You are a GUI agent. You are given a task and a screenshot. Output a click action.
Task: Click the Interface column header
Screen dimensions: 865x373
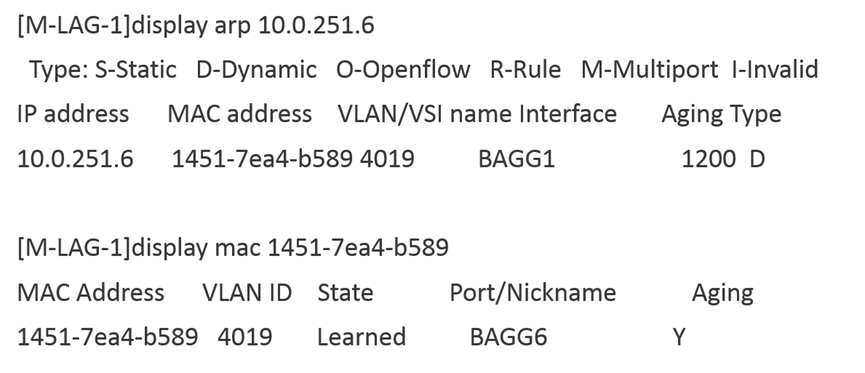pyautogui.click(x=568, y=114)
